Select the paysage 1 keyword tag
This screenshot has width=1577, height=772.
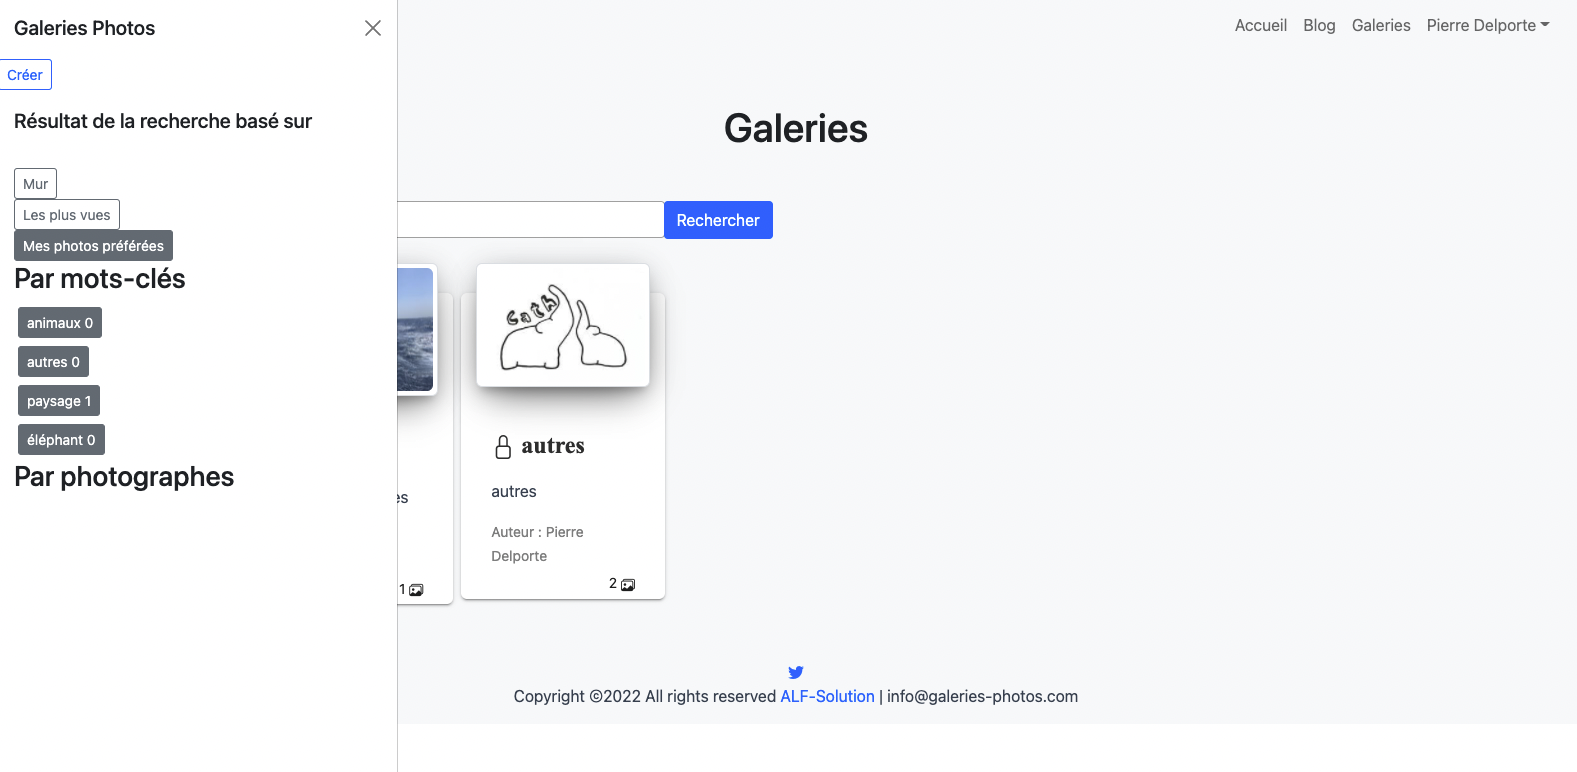point(59,401)
